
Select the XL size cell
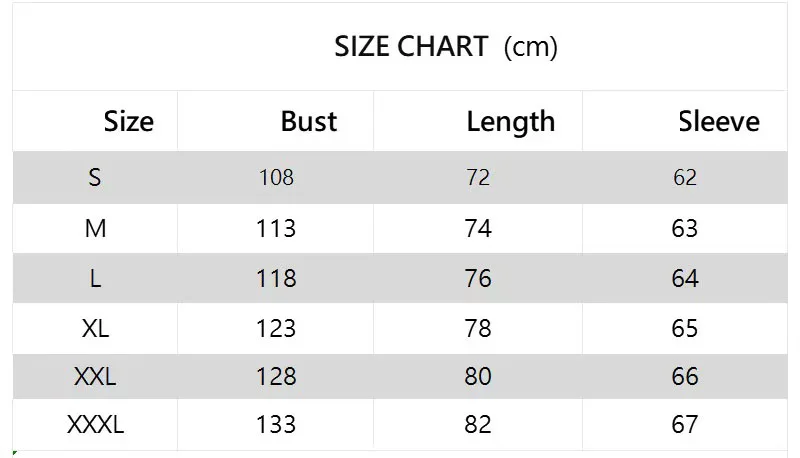(95, 328)
